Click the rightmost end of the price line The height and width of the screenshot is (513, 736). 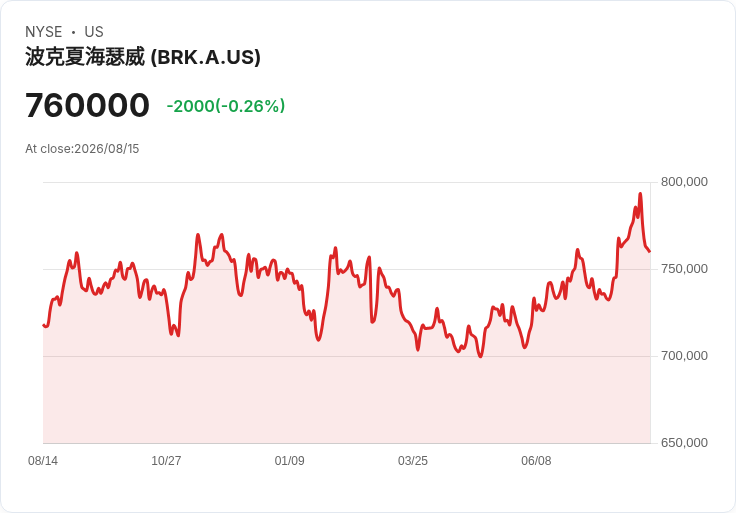pyautogui.click(x=650, y=252)
